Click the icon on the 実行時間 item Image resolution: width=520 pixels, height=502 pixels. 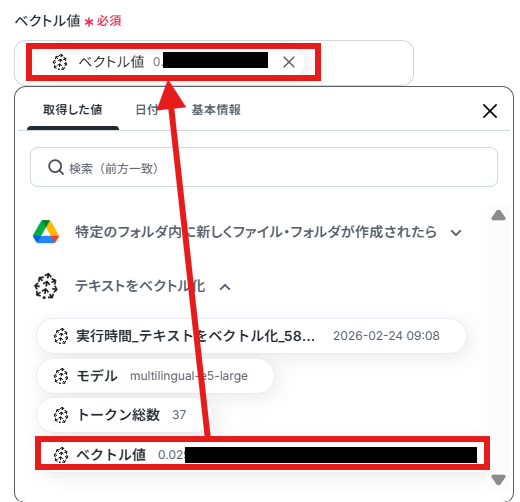(61, 336)
